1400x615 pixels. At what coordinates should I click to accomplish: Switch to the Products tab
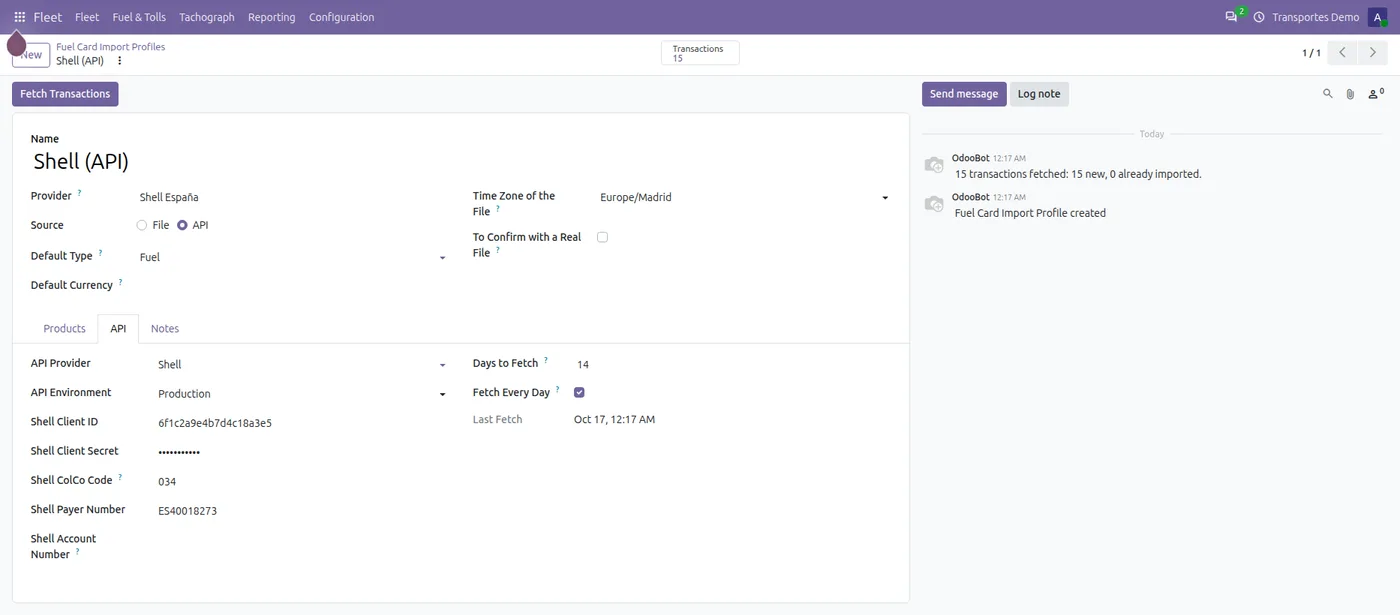tap(64, 328)
